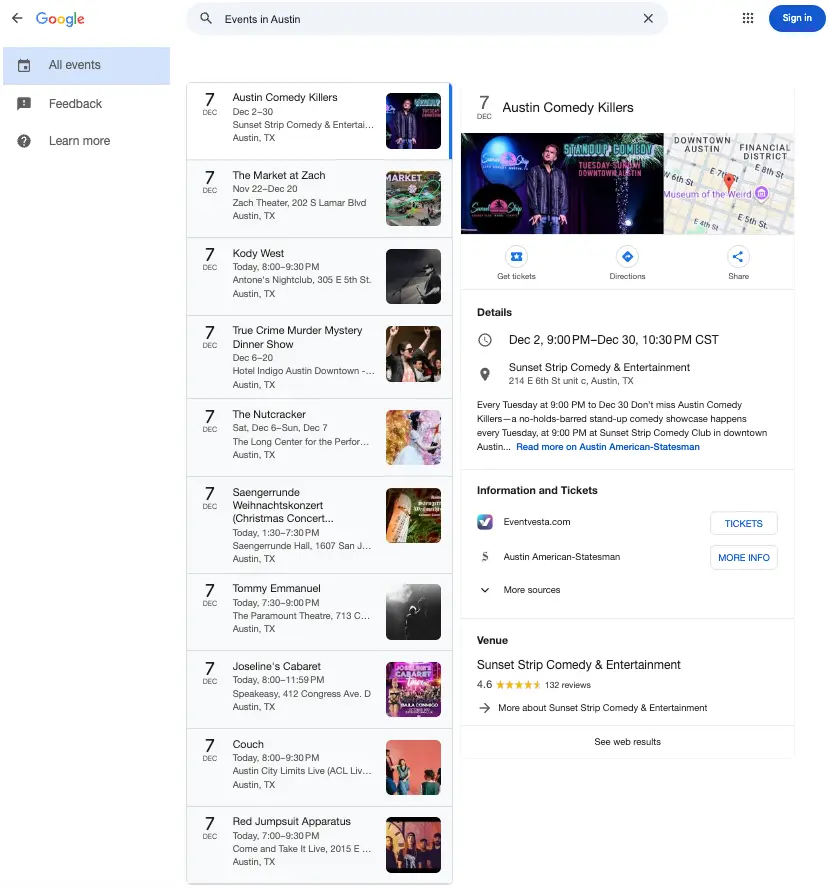Open the Google logo homepage
The height and width of the screenshot is (889, 829).
pyautogui.click(x=60, y=19)
